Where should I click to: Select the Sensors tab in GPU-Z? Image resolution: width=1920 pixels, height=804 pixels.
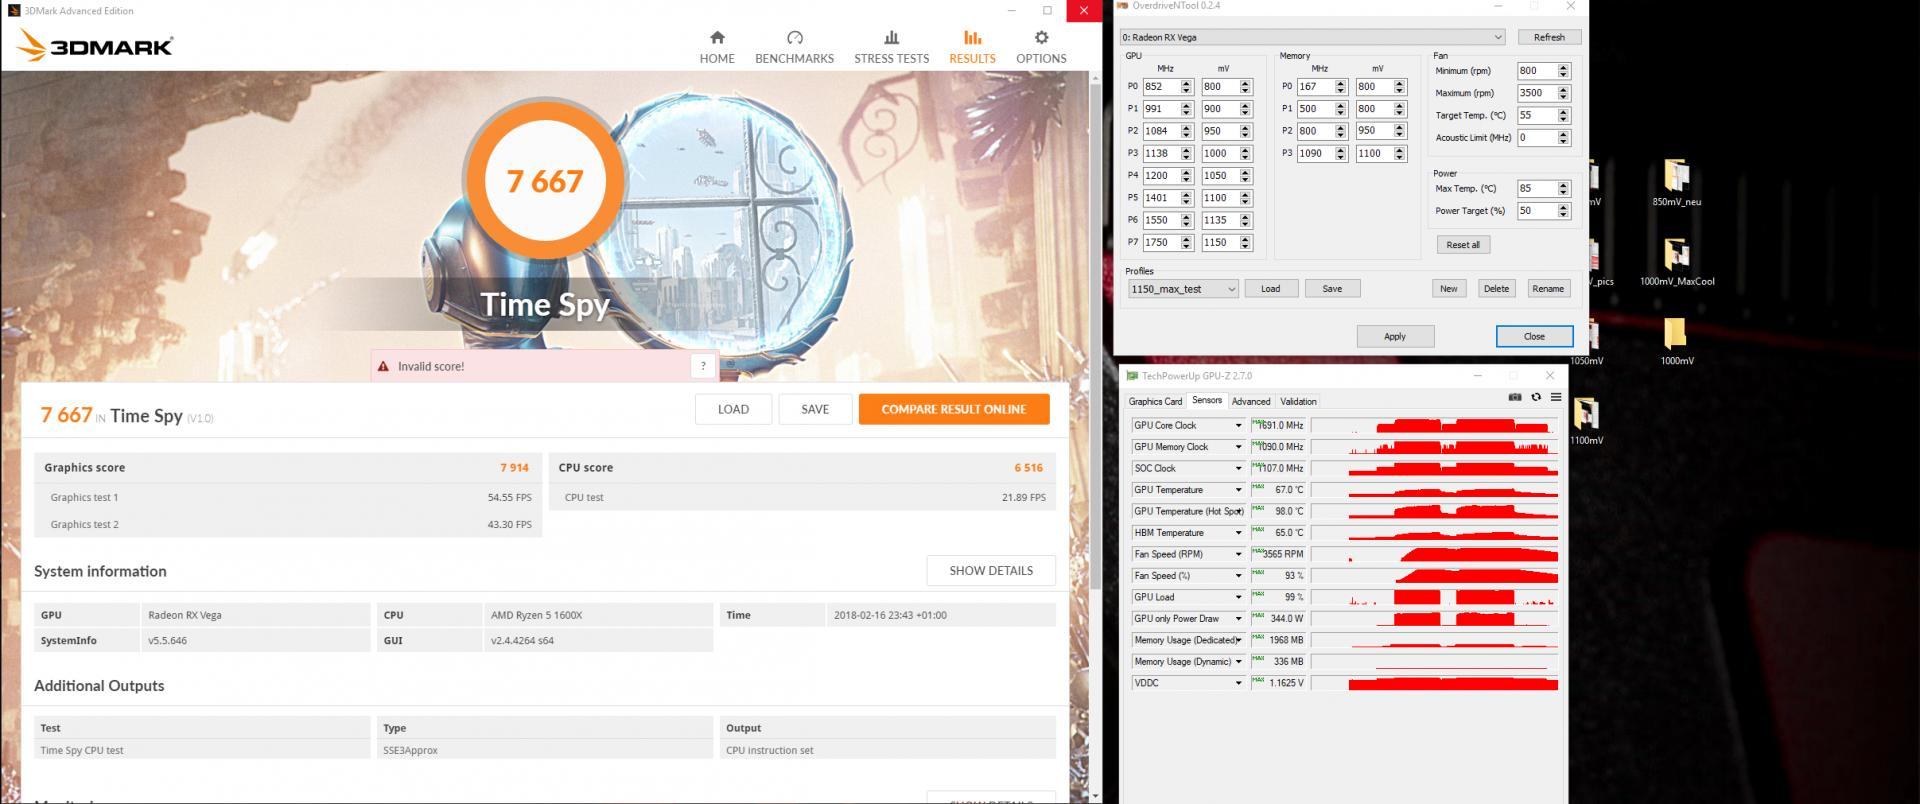click(x=1207, y=400)
